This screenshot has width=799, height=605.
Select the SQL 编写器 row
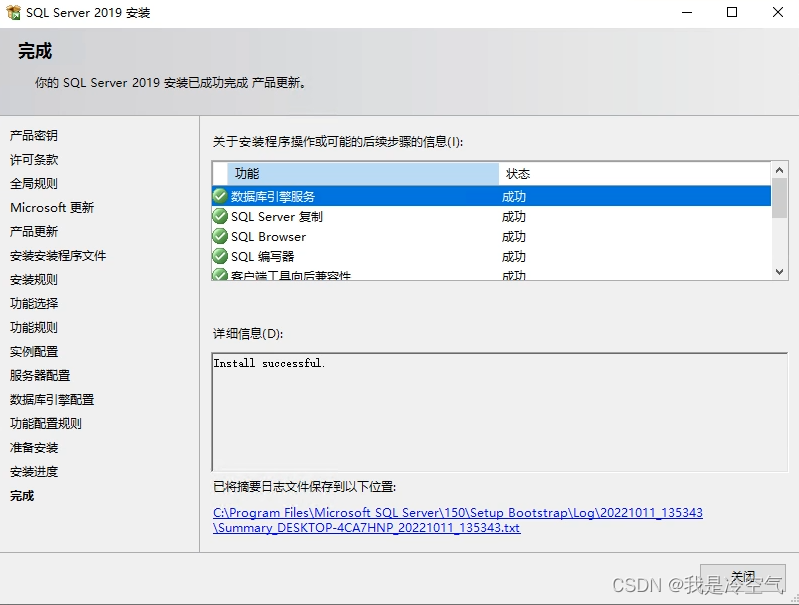[491, 256]
